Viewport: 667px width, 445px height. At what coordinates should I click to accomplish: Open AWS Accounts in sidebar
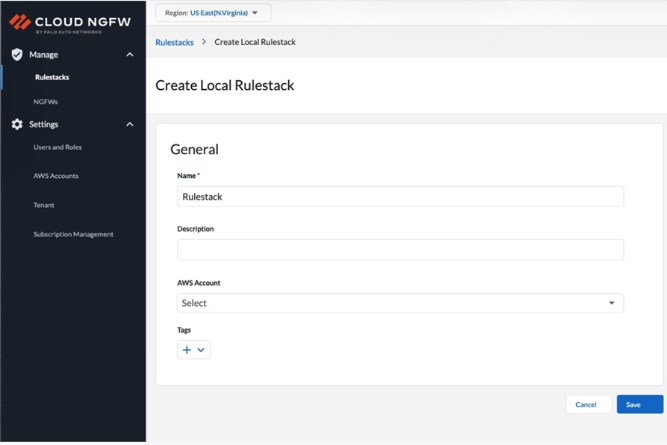click(56, 176)
